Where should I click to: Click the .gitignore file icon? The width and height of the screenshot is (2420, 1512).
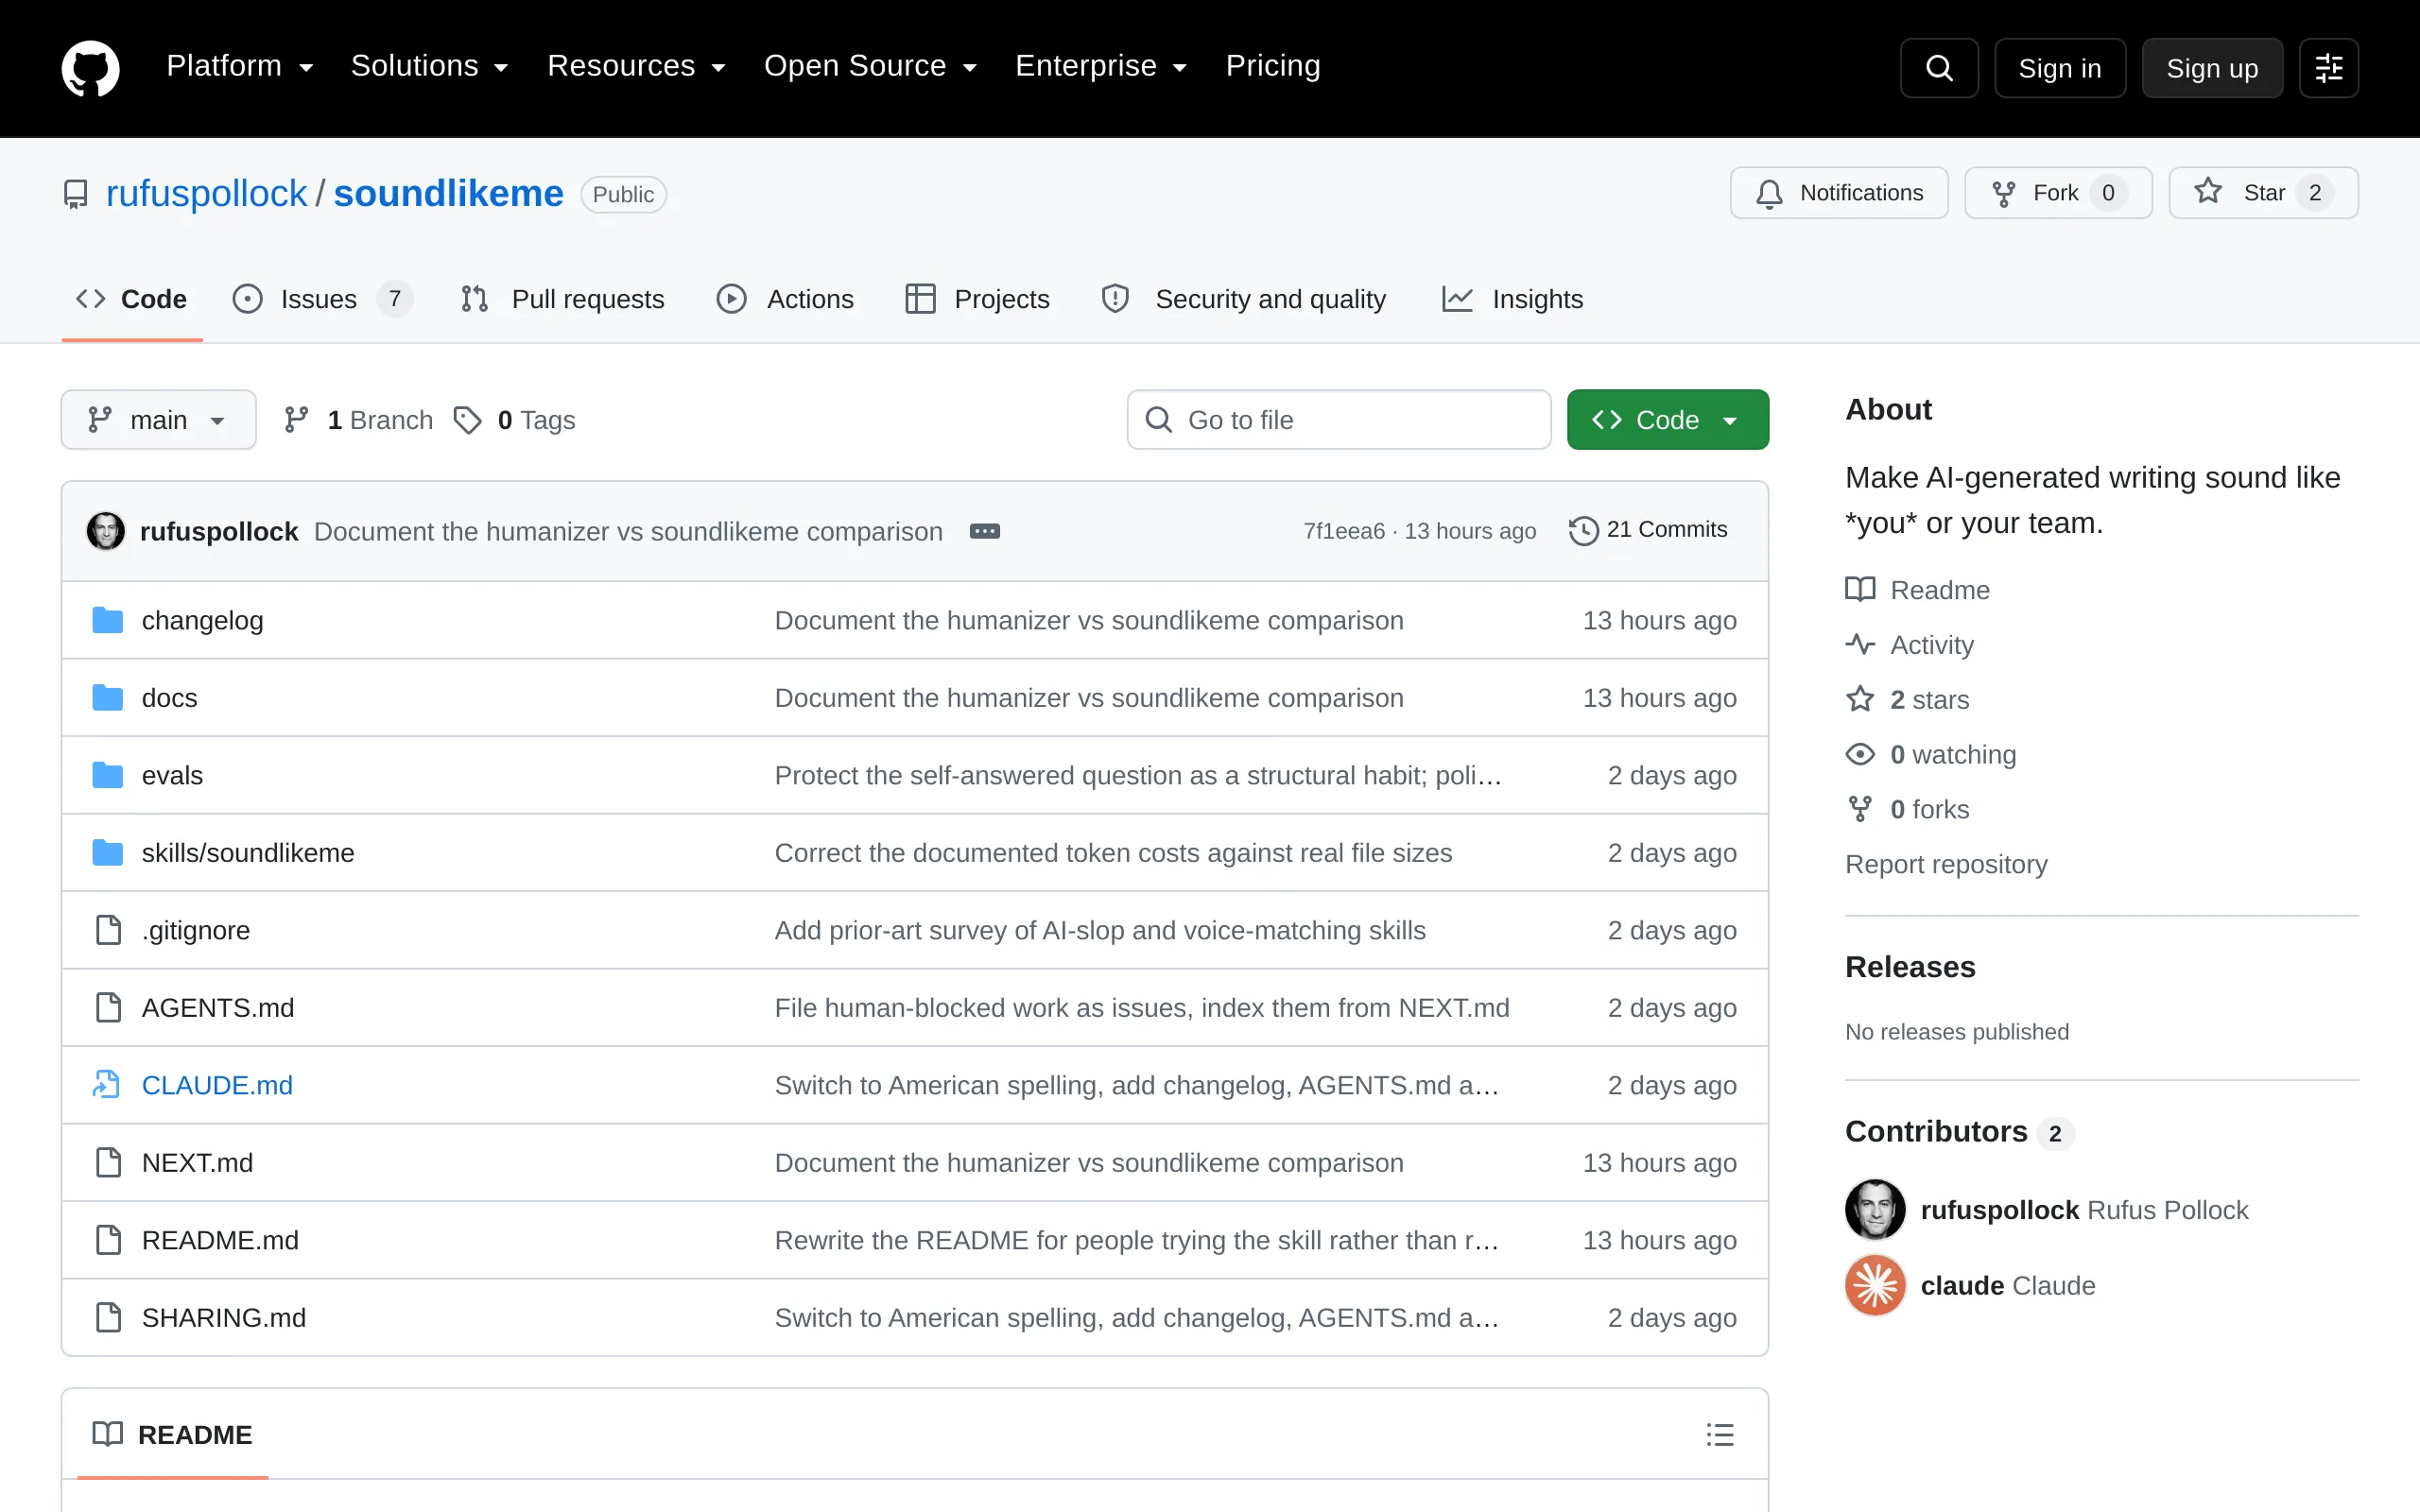point(108,930)
